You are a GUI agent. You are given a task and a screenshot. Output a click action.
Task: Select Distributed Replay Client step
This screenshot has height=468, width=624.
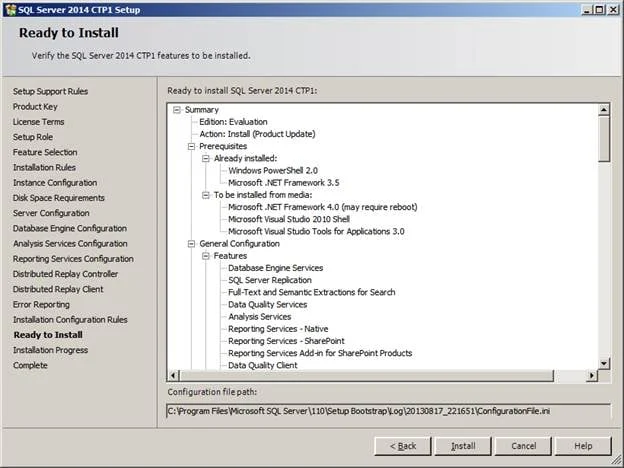point(58,289)
